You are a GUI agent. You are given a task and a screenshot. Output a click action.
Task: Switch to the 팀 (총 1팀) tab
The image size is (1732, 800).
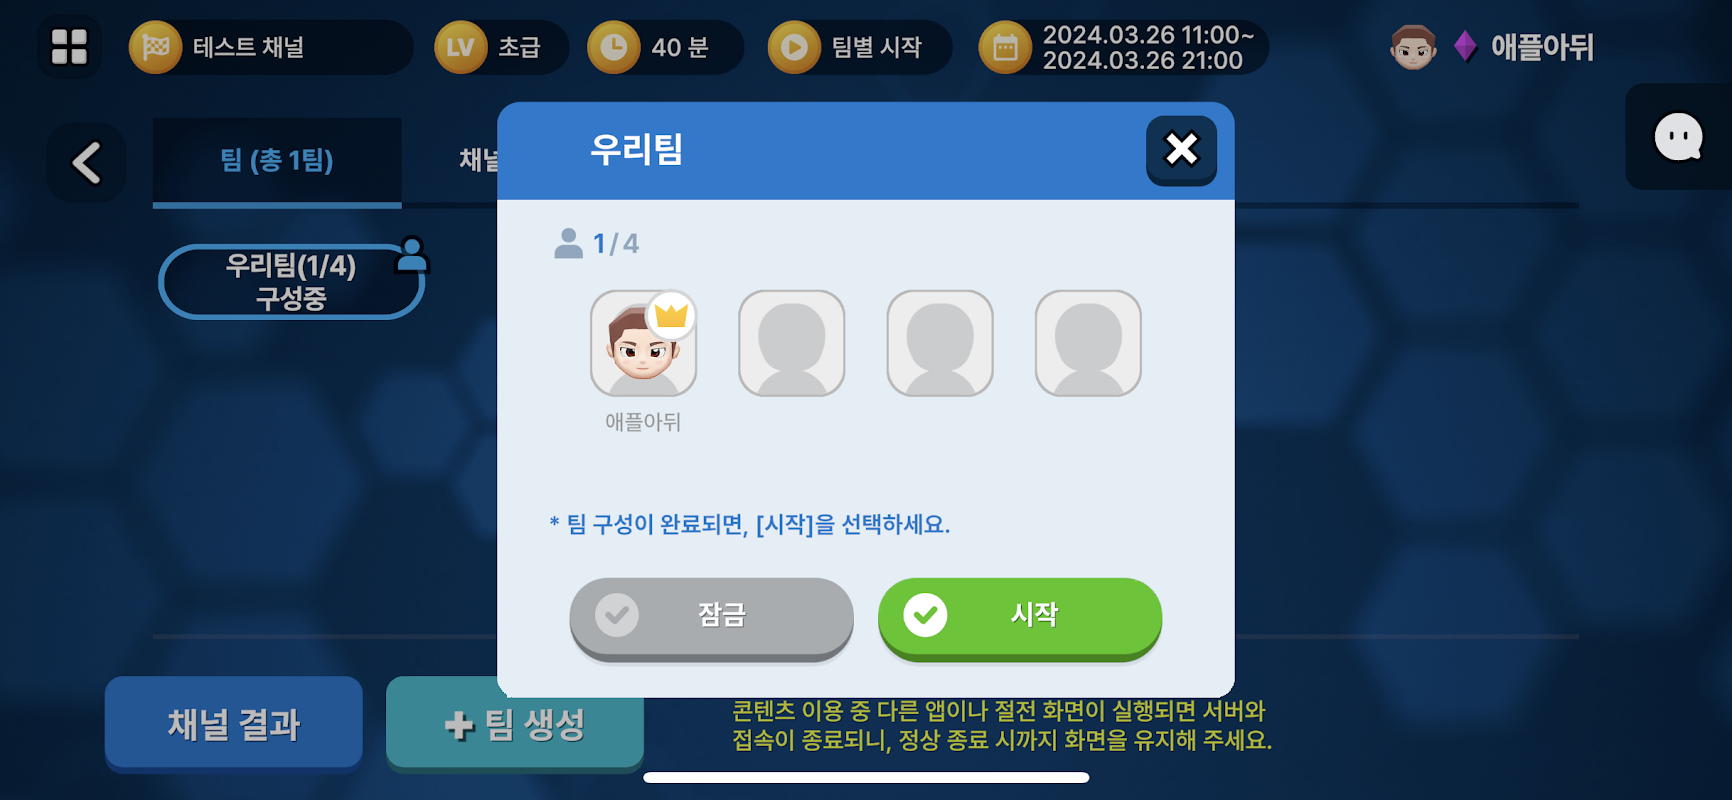tap(277, 161)
